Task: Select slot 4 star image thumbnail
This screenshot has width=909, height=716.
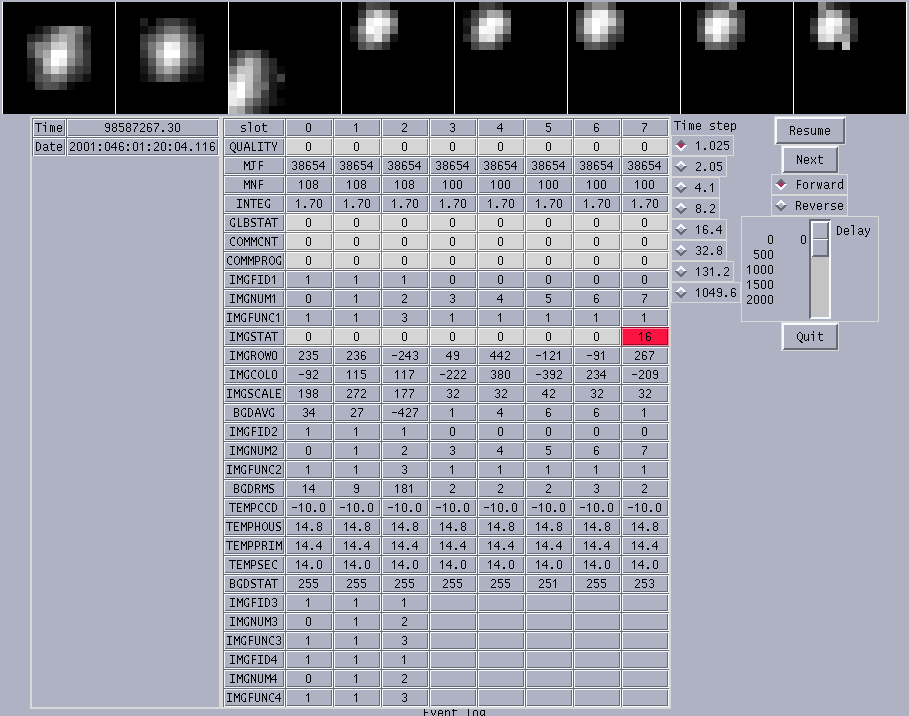Action: click(511, 57)
